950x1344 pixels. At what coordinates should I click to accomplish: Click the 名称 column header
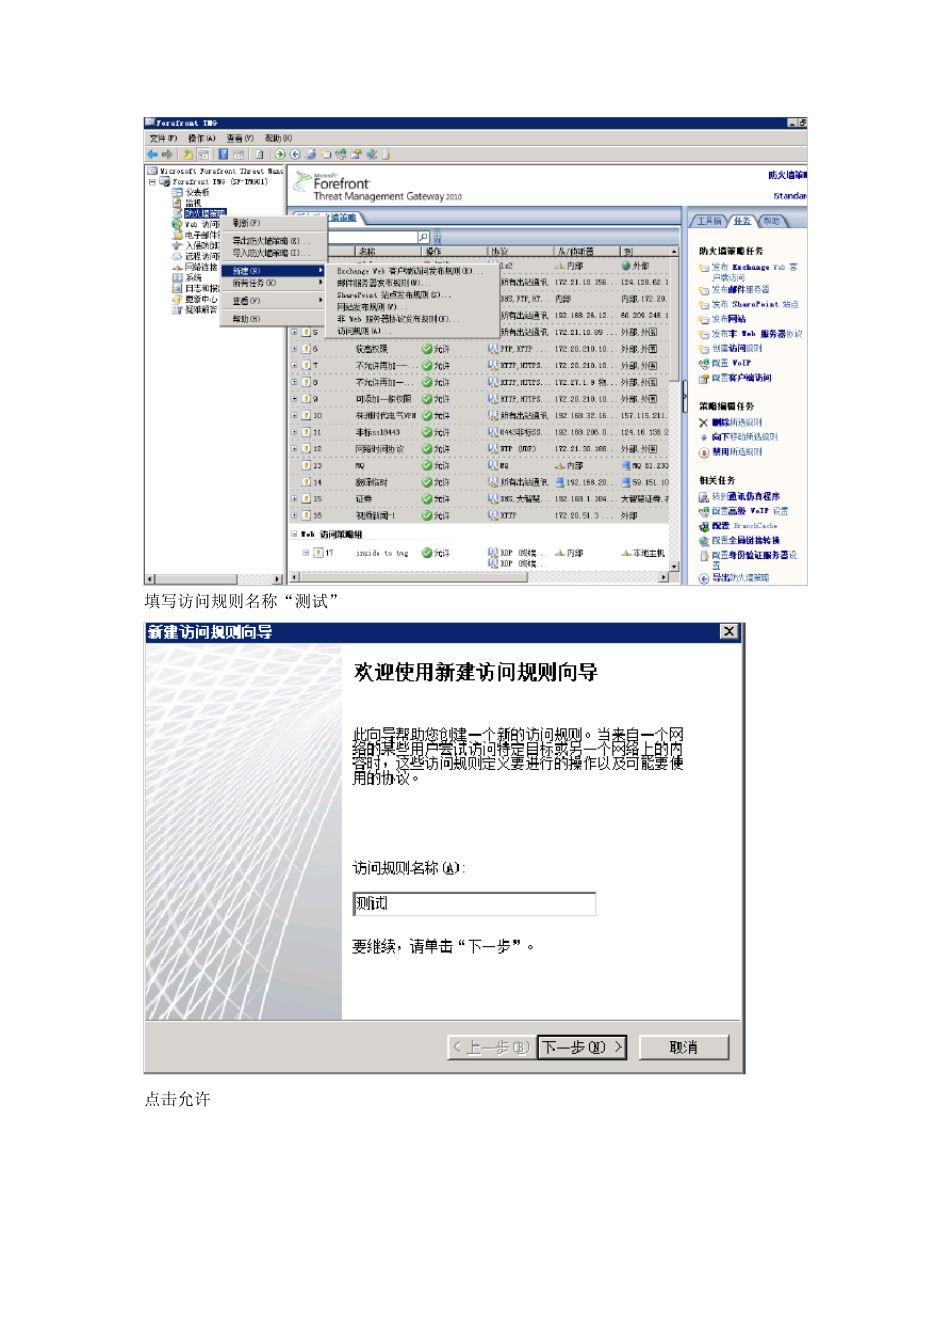387,251
